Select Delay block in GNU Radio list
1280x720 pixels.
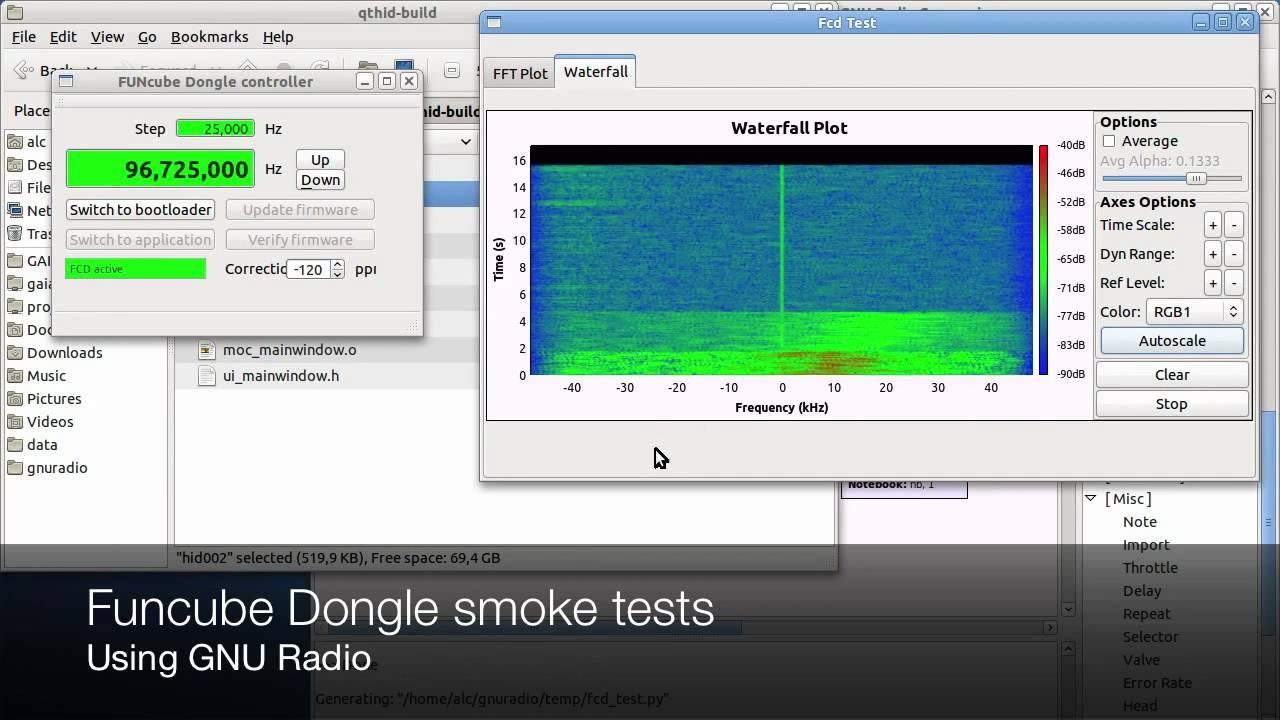point(1142,591)
